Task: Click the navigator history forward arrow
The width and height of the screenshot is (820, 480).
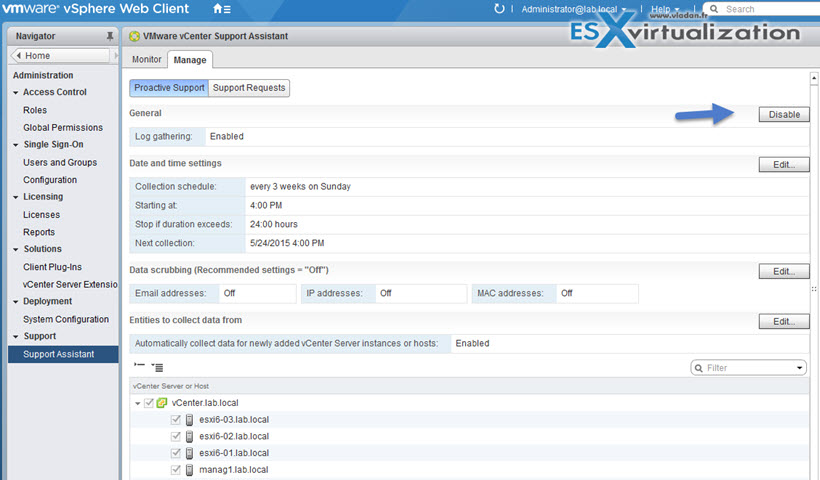Action: click(x=116, y=55)
